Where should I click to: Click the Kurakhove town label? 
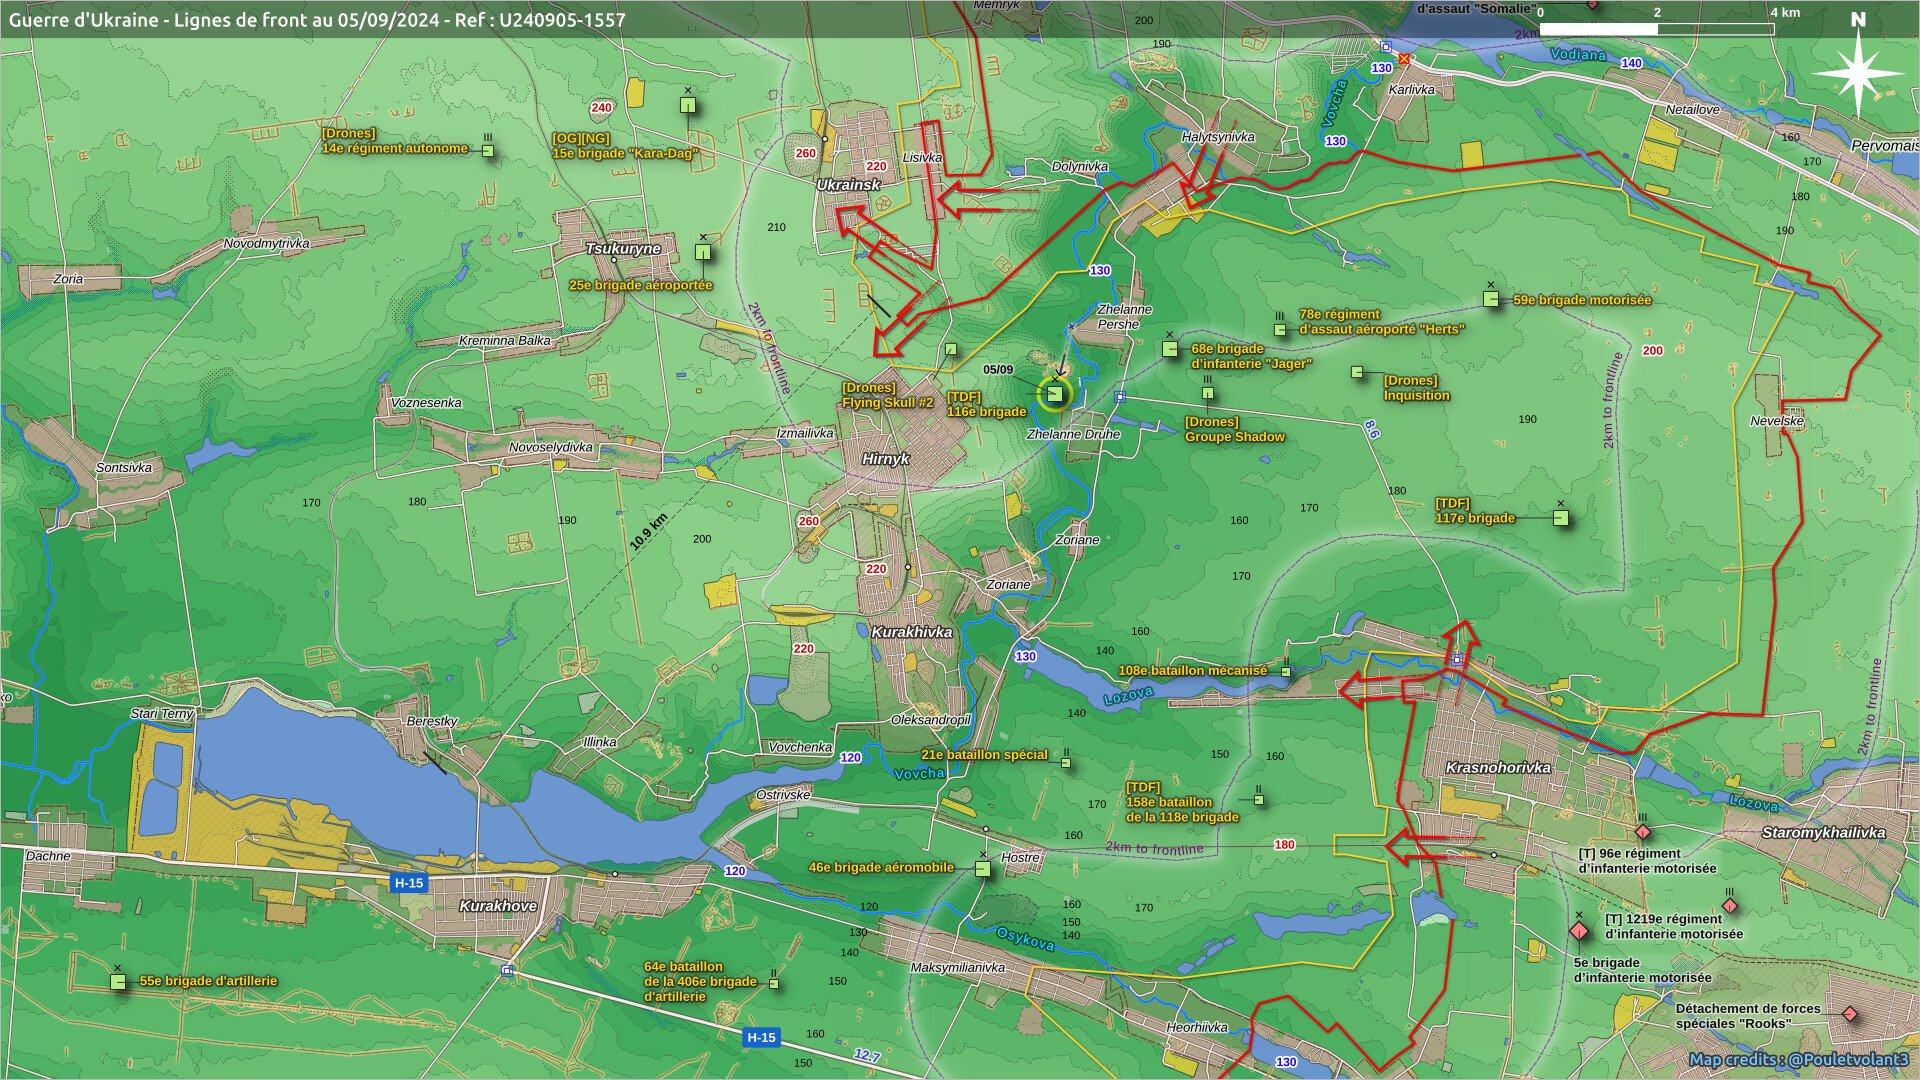coord(498,906)
